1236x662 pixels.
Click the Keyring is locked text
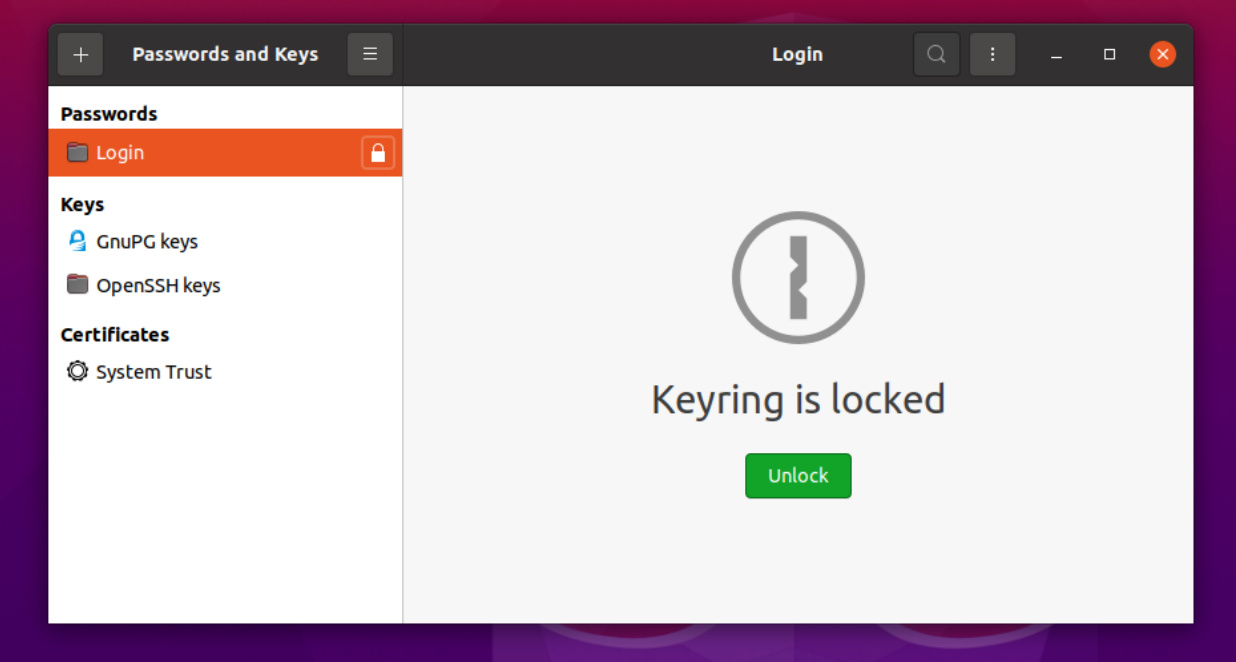click(797, 399)
